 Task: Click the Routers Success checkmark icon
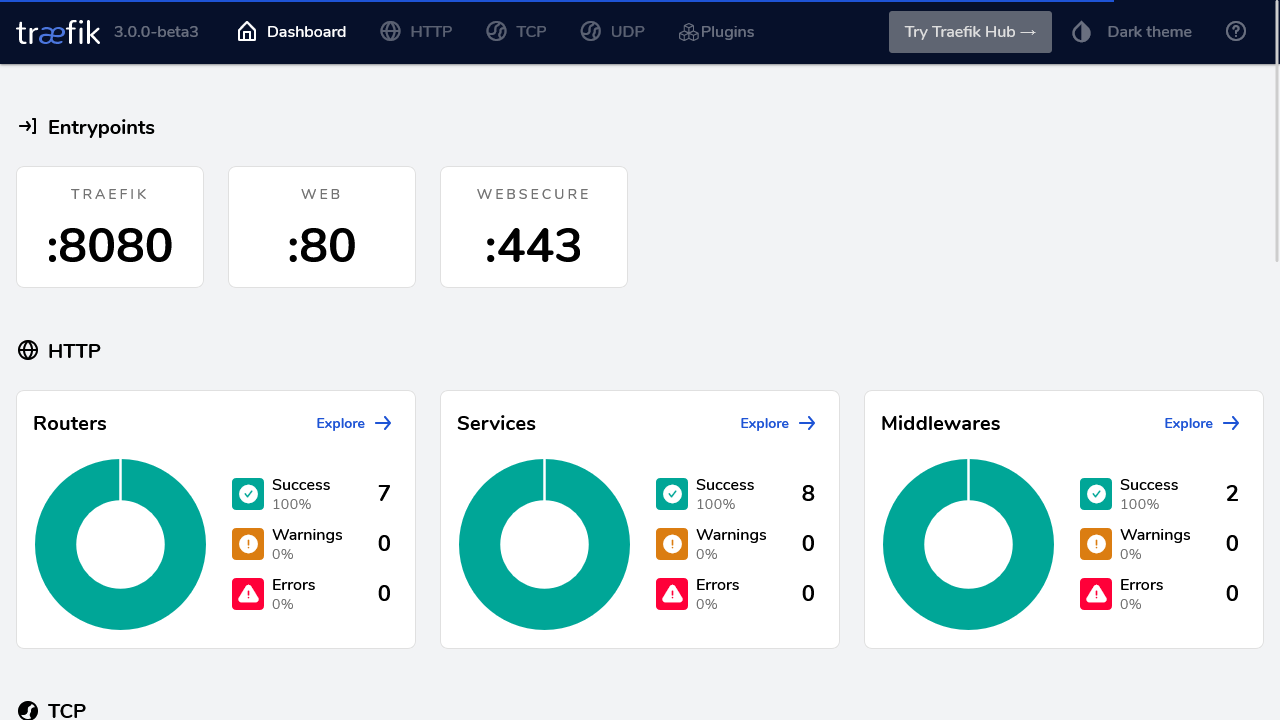pyautogui.click(x=248, y=494)
